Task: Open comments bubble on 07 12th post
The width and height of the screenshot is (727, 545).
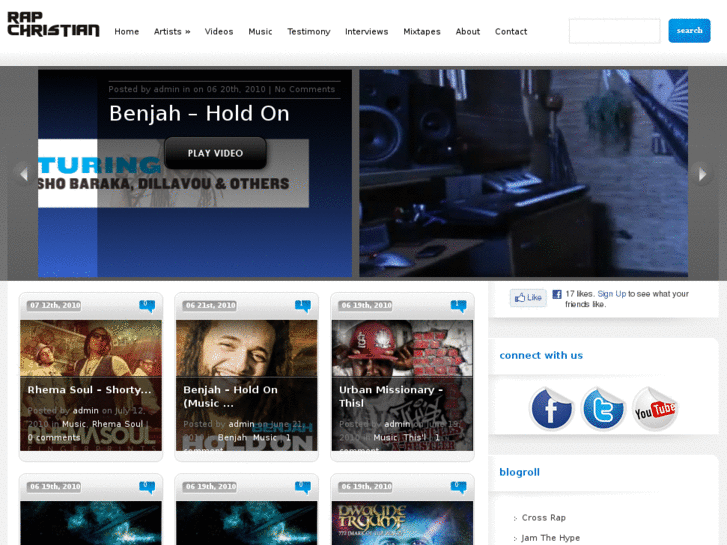Action: click(x=147, y=306)
